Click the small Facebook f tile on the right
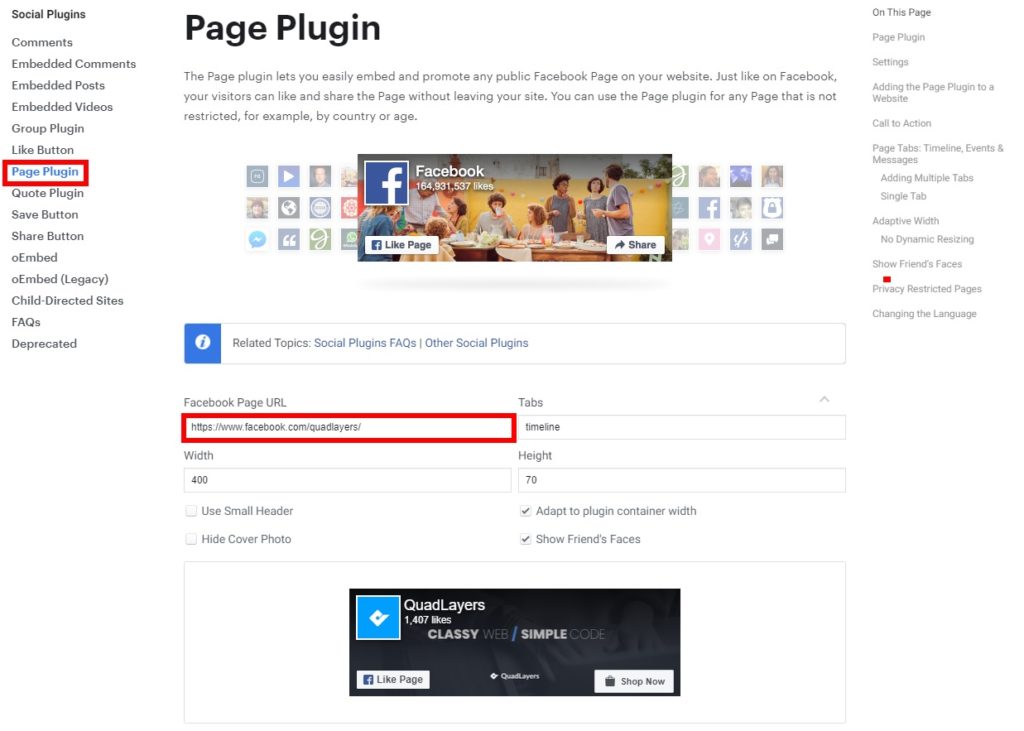Screen dimensions: 1024x731 [709, 208]
